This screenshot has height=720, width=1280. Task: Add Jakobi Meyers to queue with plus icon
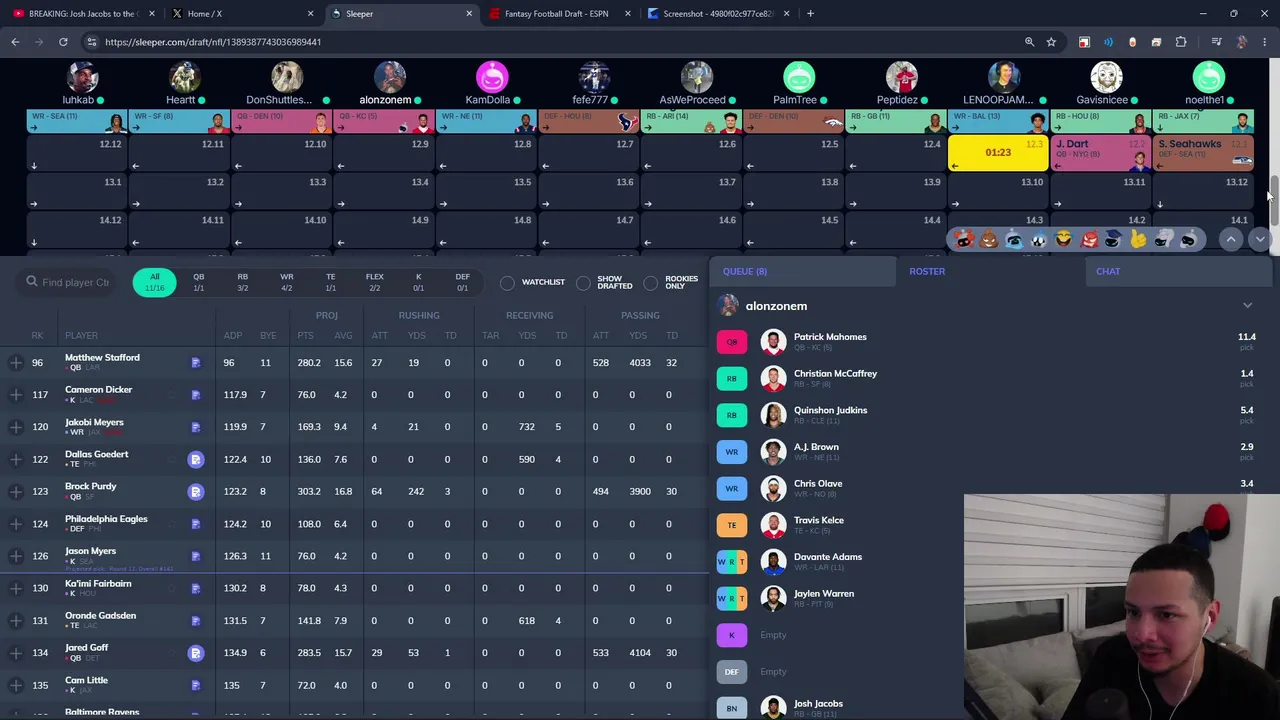pyautogui.click(x=16, y=427)
